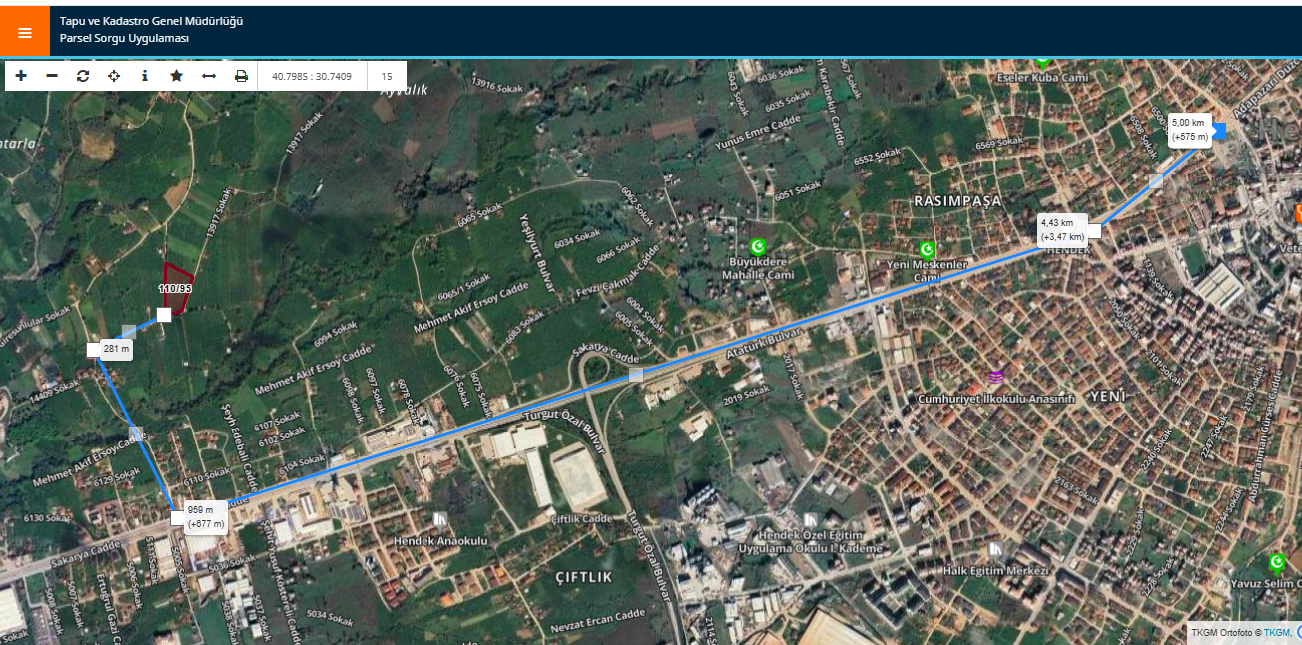Zoom in with the plus icon
1302x645 pixels.
[x=21, y=76]
